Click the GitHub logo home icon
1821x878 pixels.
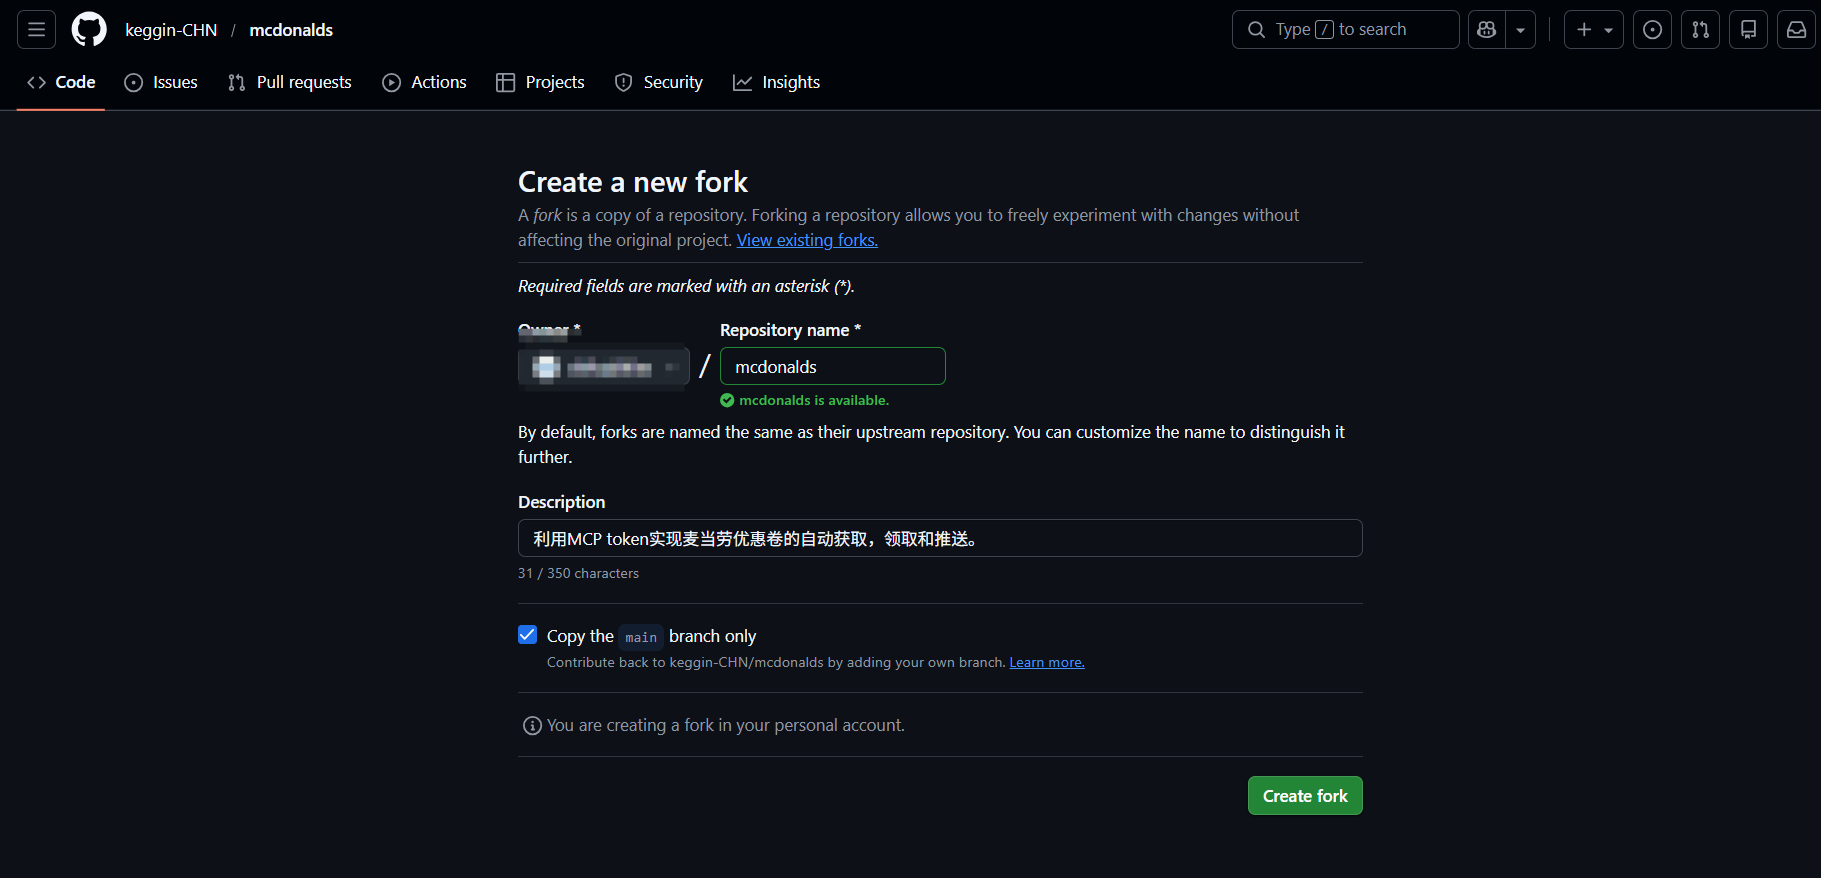[x=89, y=30]
